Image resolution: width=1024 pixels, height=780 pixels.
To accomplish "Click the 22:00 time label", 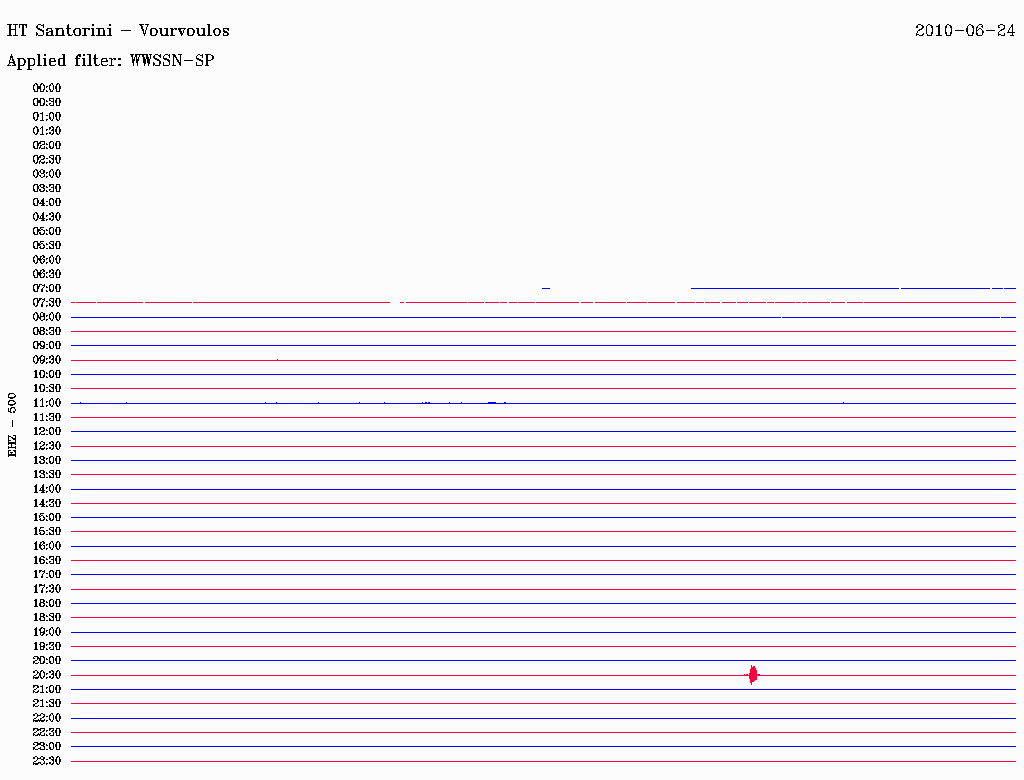I will tap(47, 718).
